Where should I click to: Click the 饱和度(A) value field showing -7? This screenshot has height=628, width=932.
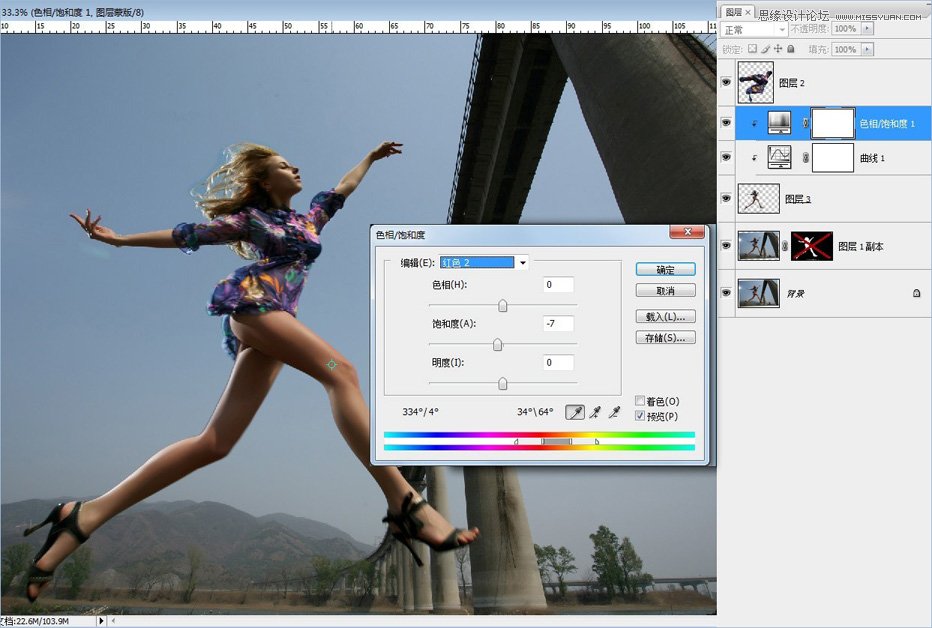pyautogui.click(x=558, y=324)
